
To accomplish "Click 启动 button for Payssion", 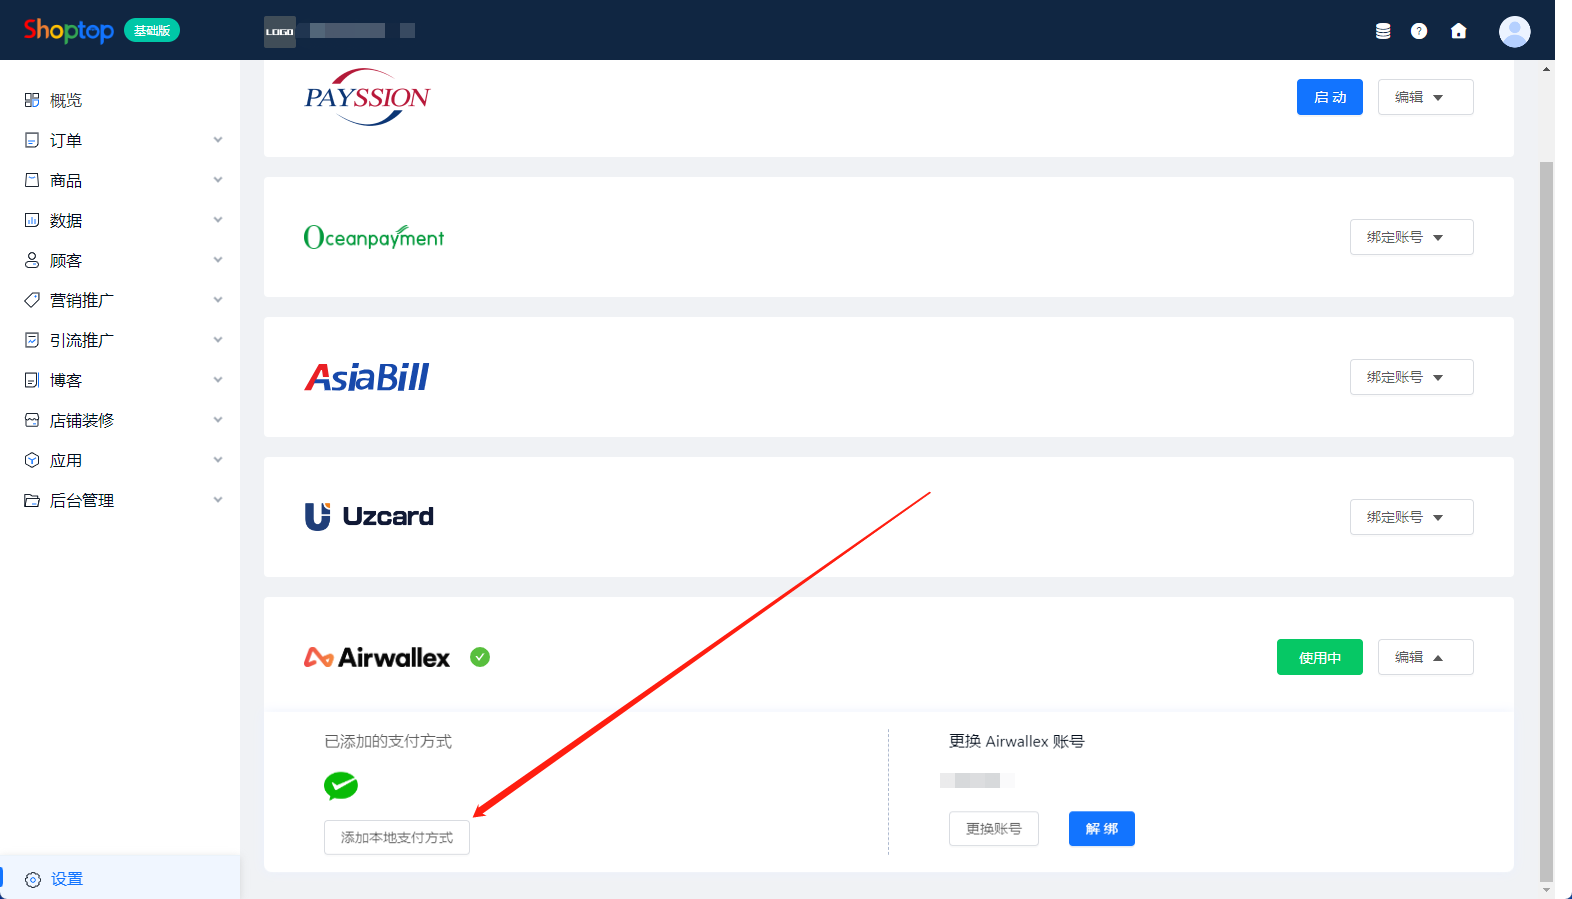I will (1329, 97).
